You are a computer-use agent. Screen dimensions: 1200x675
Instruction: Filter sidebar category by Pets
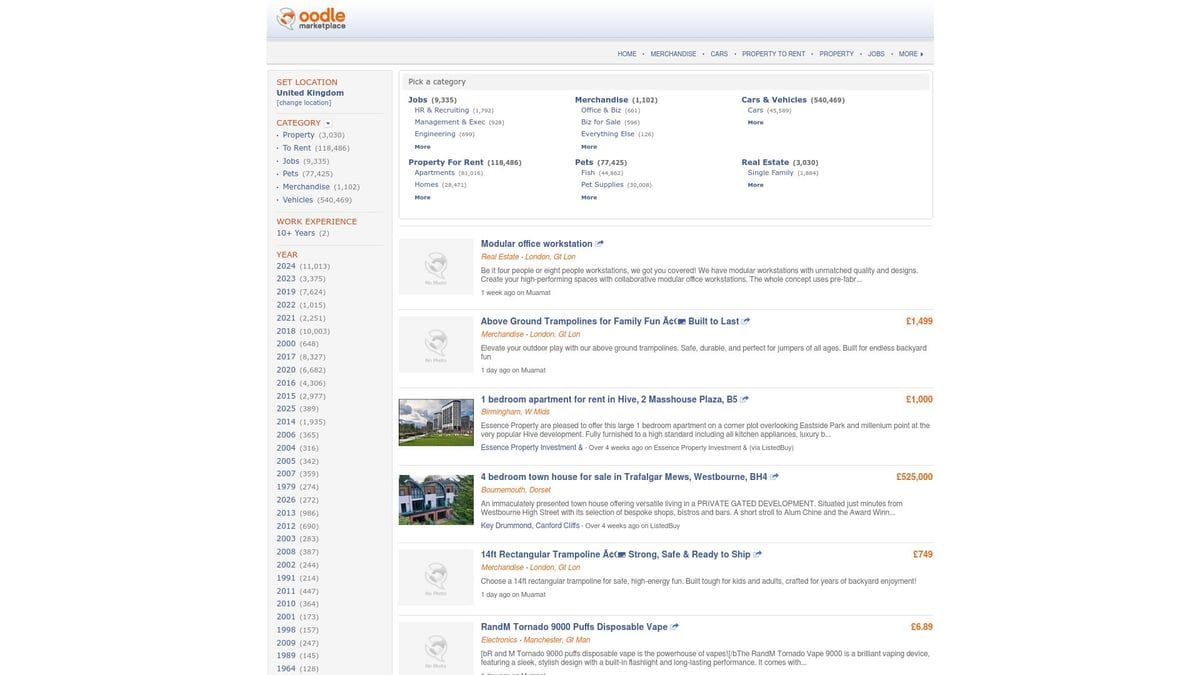[291, 174]
